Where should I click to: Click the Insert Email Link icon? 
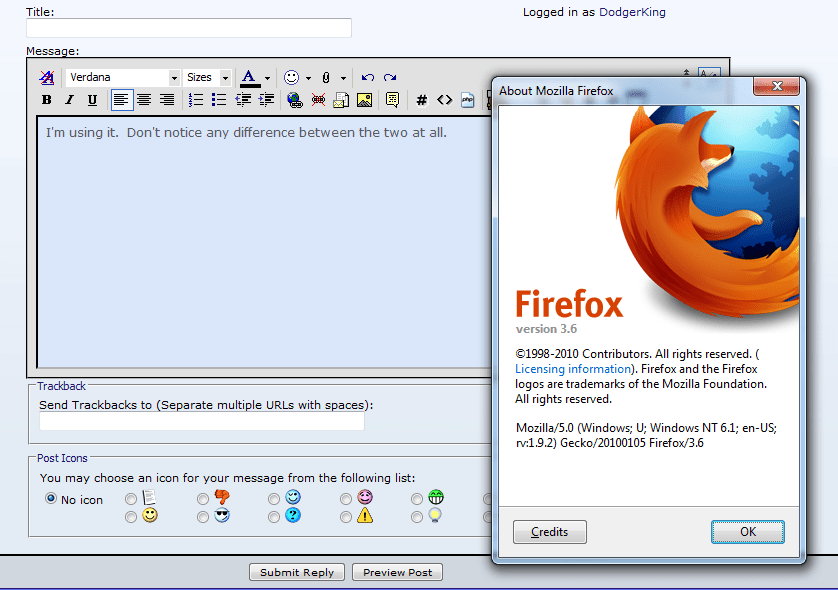click(341, 100)
